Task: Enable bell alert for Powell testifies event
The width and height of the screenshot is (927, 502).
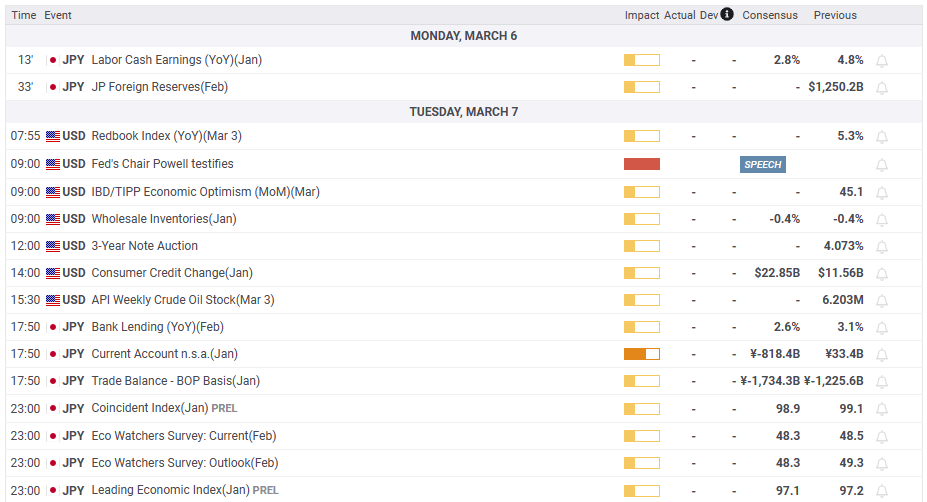Action: point(882,164)
